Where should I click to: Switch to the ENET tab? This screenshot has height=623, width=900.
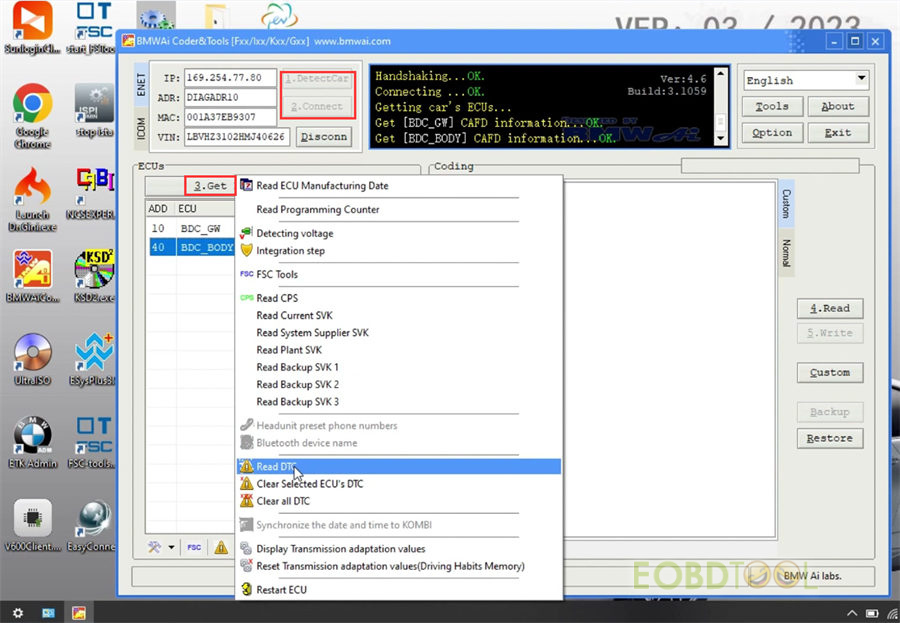pyautogui.click(x=141, y=84)
